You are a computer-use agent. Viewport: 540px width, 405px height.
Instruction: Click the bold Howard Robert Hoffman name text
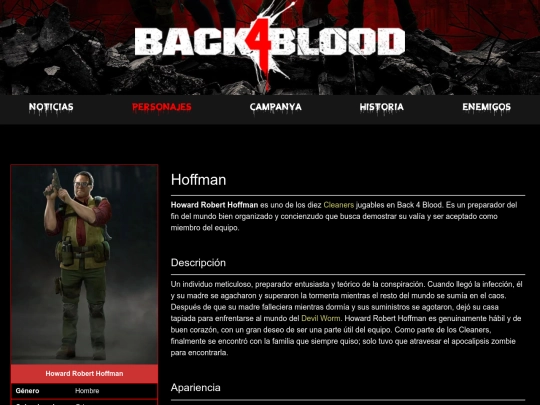tap(214, 205)
